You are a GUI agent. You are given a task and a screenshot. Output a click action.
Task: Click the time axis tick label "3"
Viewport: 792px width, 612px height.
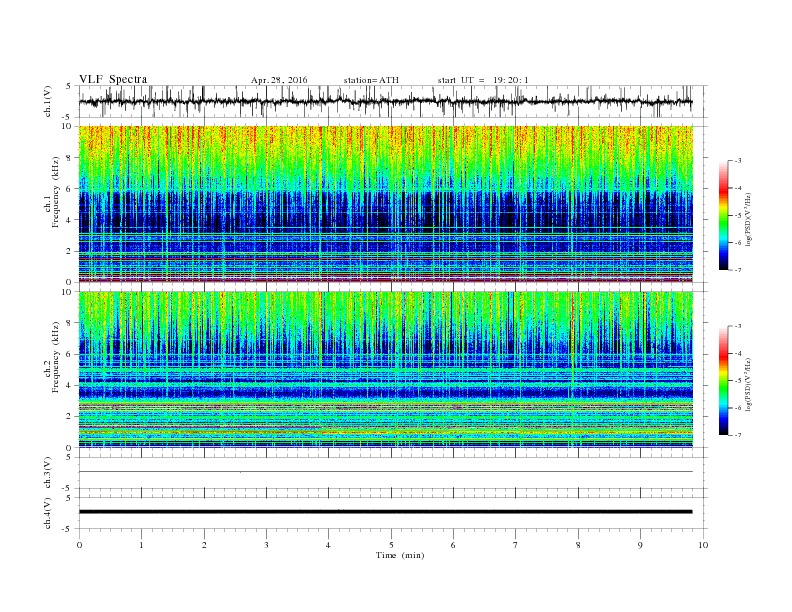point(266,545)
